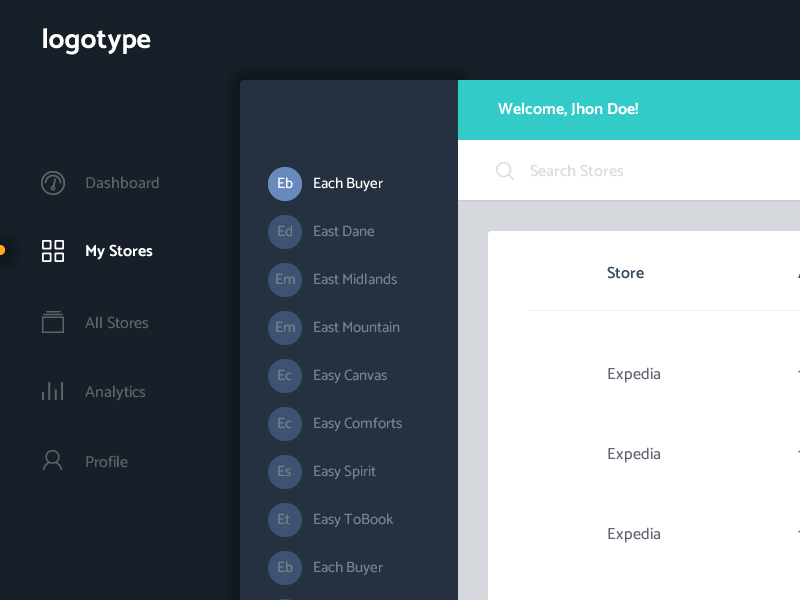Click the Store column header
The height and width of the screenshot is (600, 800).
tap(625, 273)
